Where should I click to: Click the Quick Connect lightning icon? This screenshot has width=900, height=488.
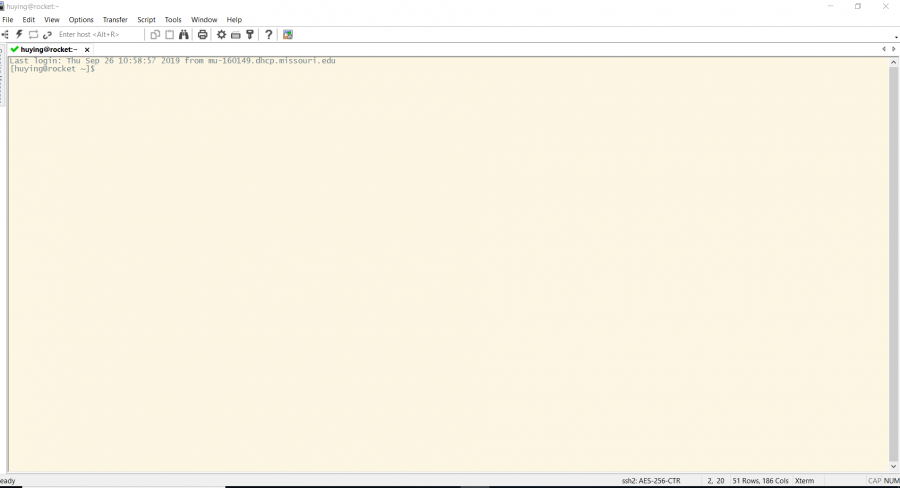click(x=19, y=35)
